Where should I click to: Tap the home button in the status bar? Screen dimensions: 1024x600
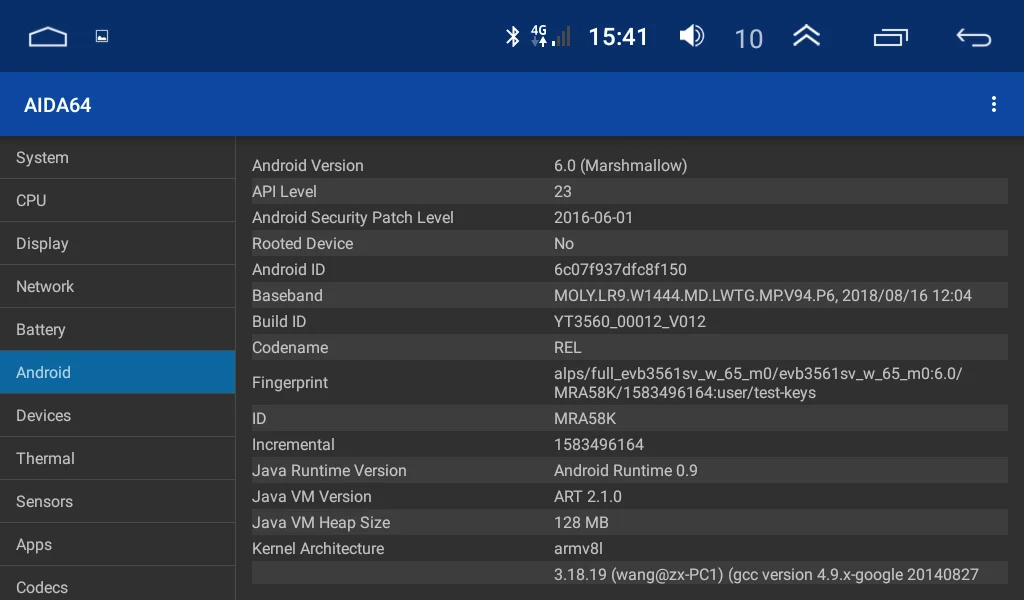coord(48,37)
